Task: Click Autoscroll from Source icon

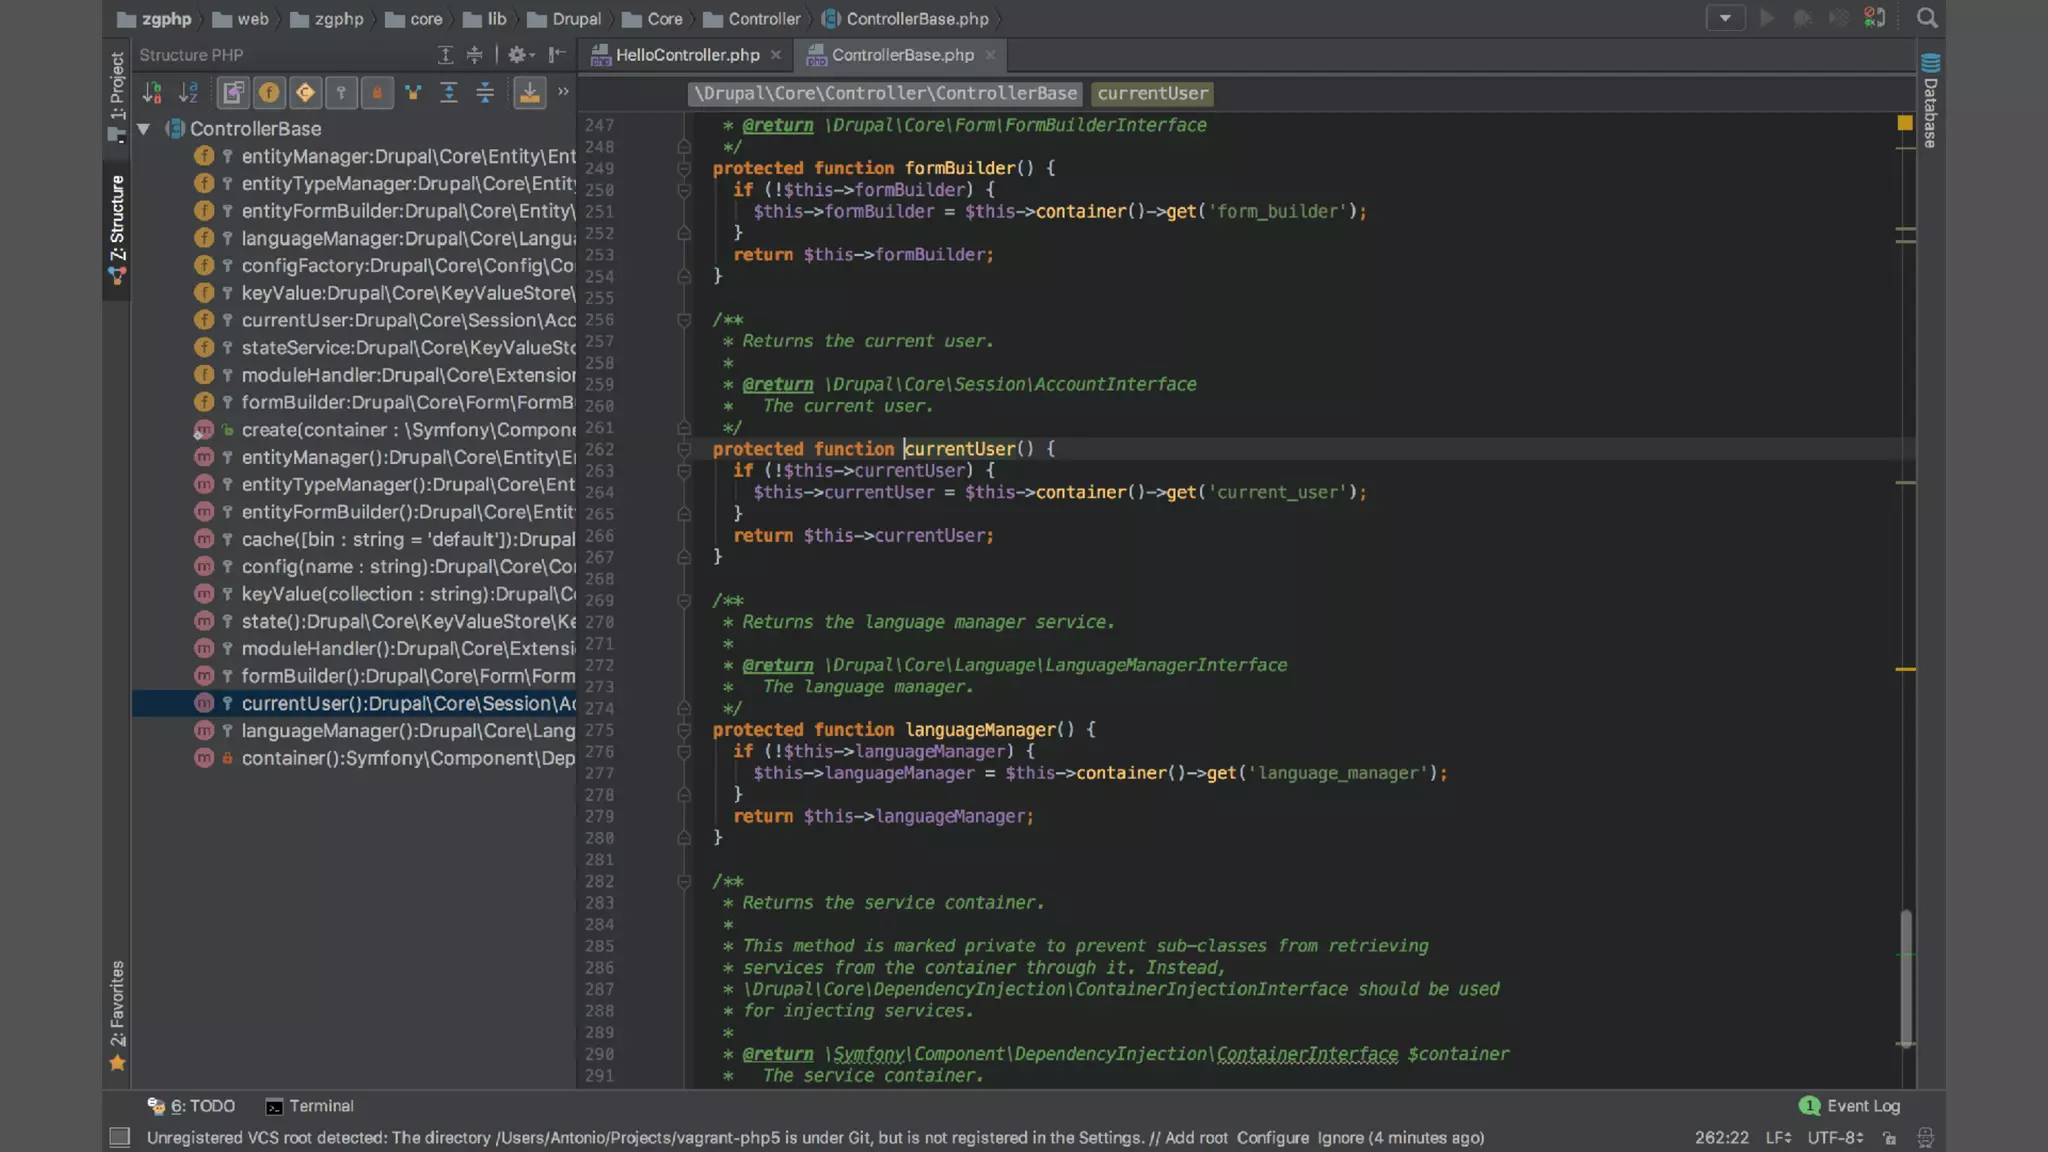Action: click(x=529, y=93)
